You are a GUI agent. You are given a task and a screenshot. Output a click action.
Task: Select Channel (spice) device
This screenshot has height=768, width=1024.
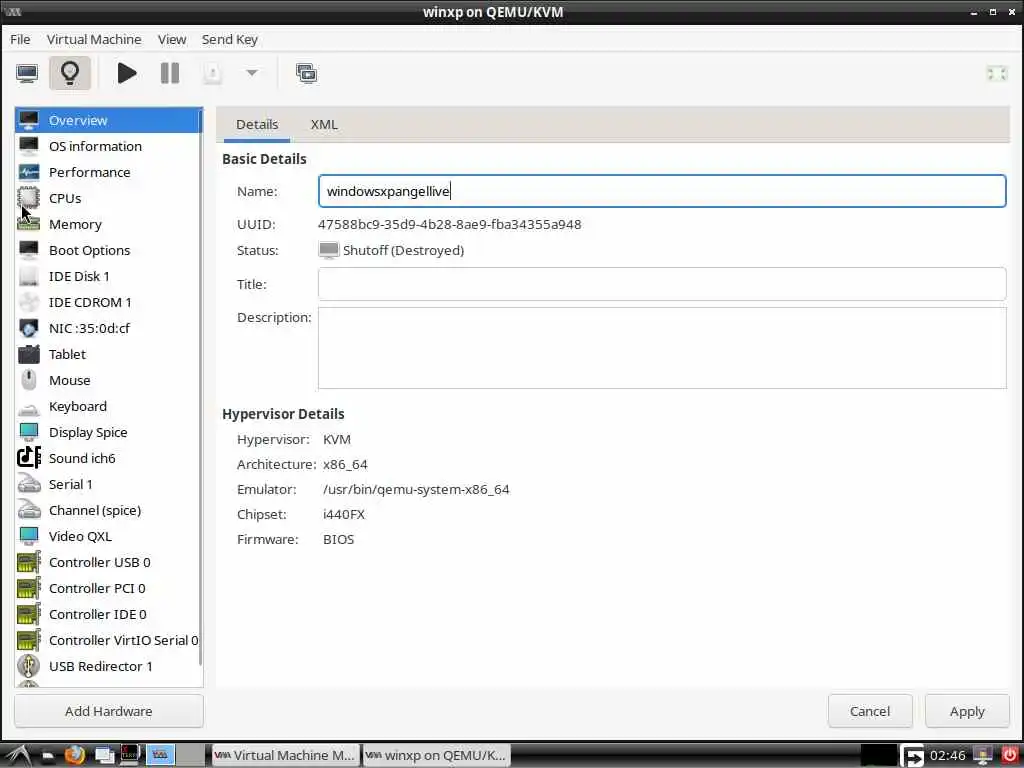(108, 510)
